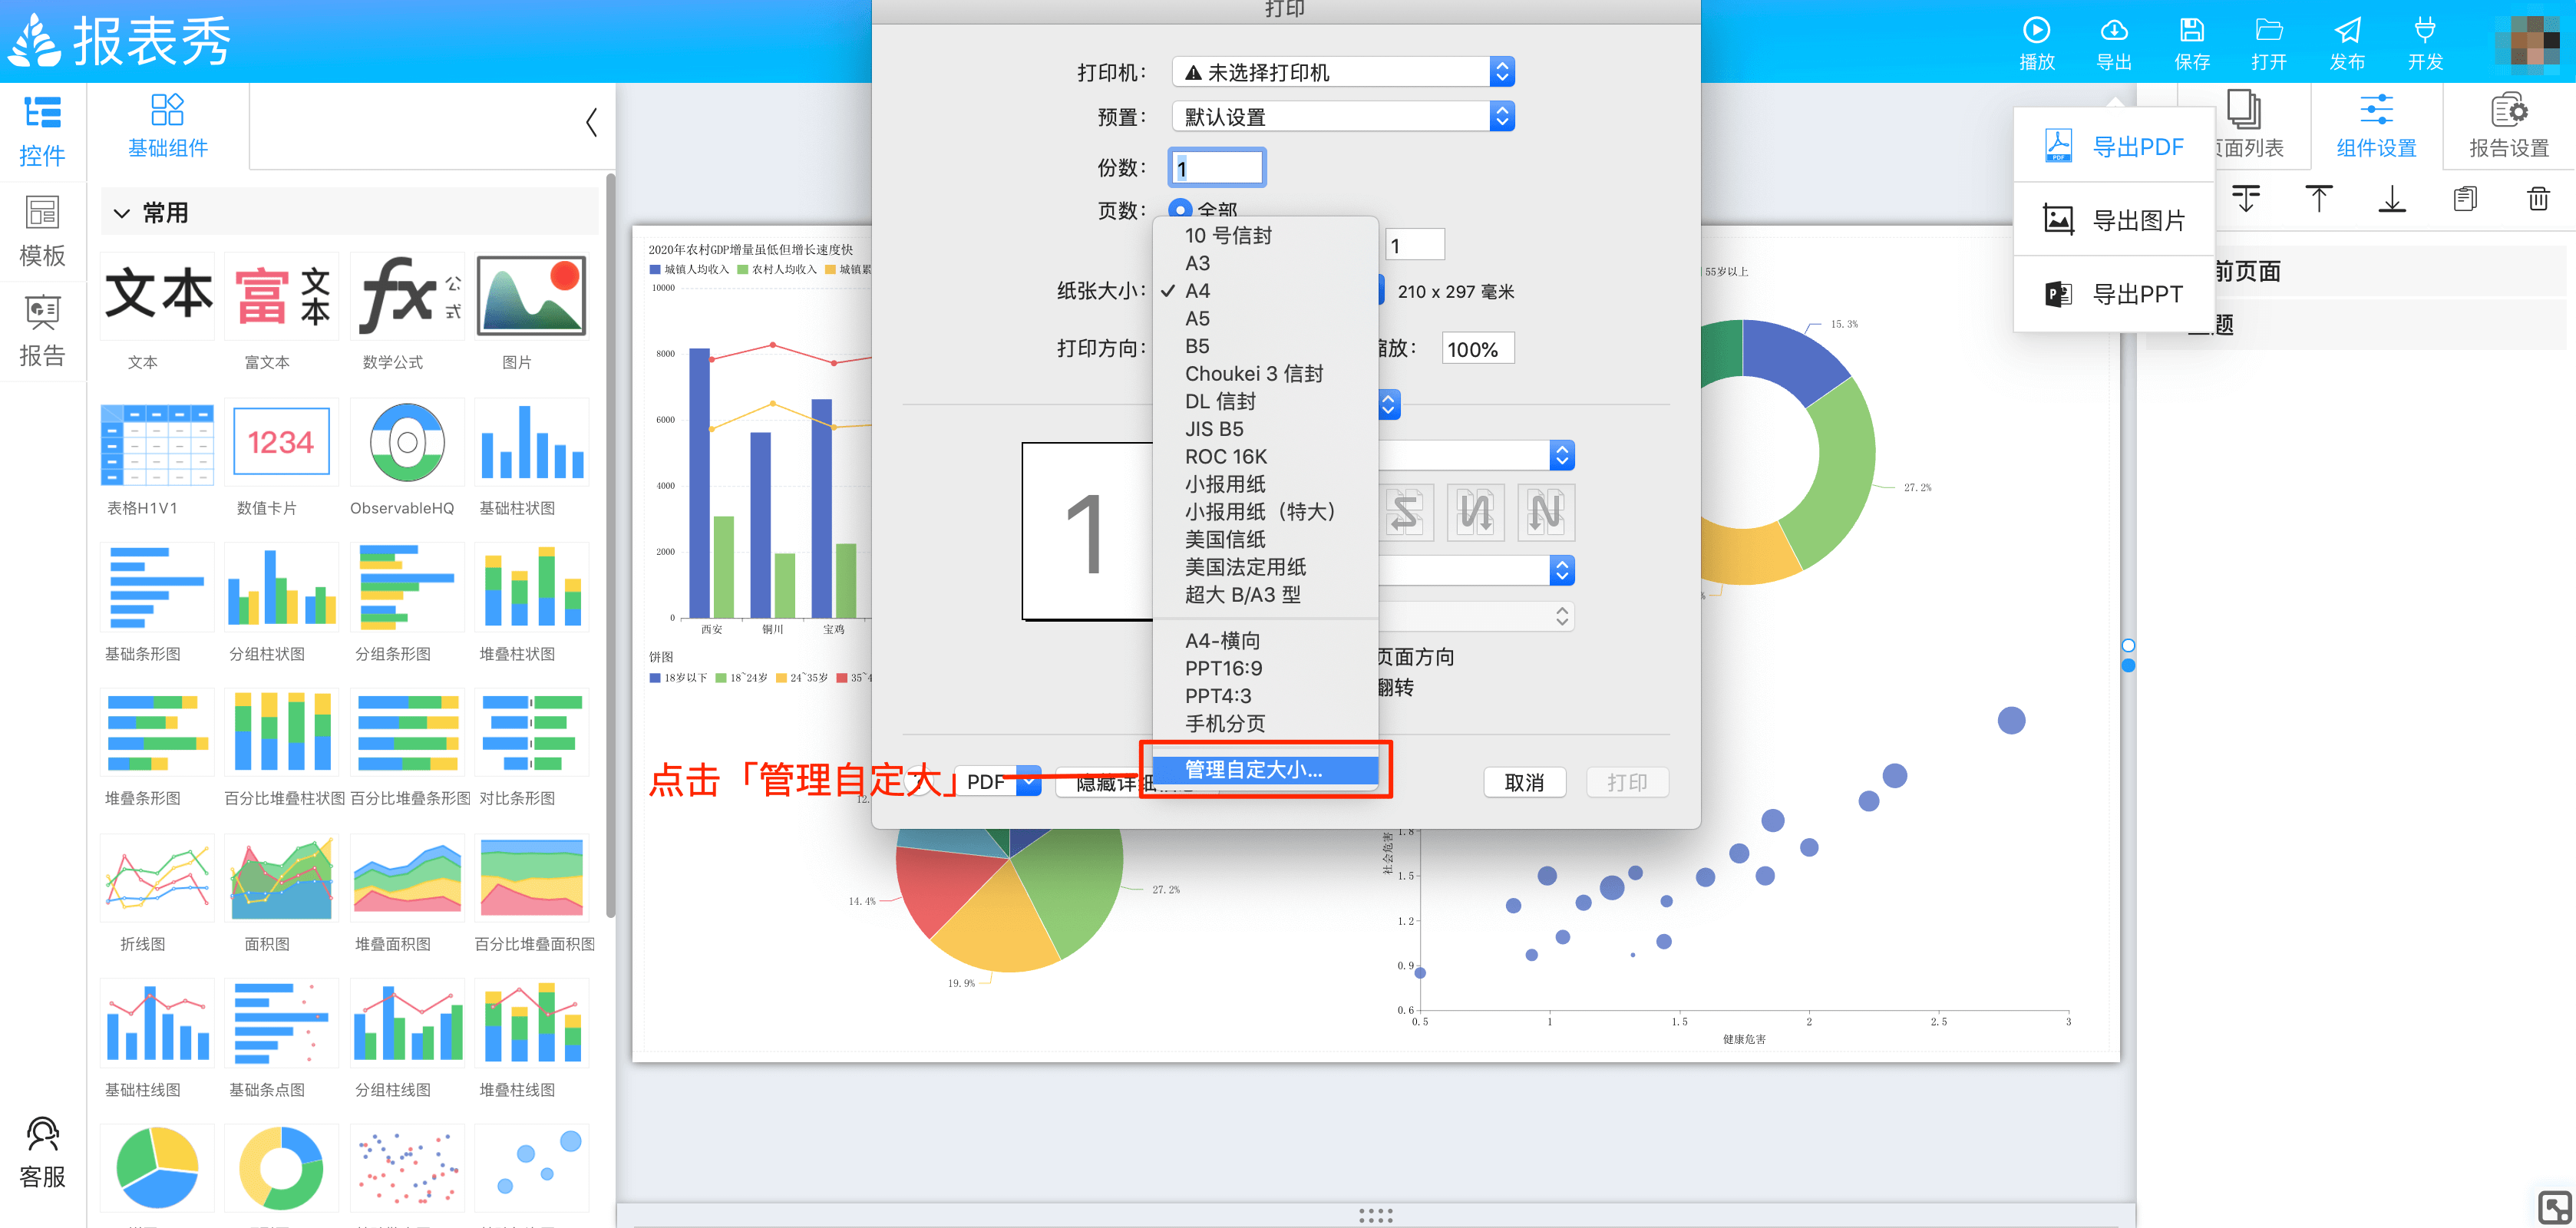Choose A4-横向 paper size
This screenshot has height=1228, width=2576.
(x=1266, y=640)
